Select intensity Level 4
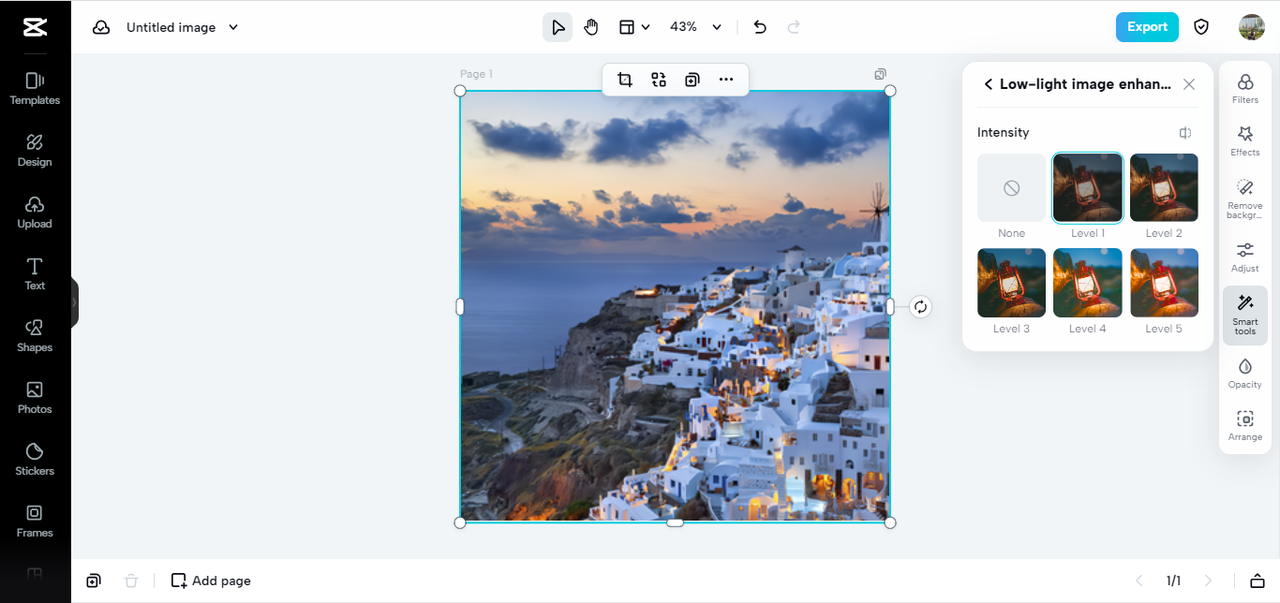Screen dimensions: 1280x603 [x=1087, y=283]
